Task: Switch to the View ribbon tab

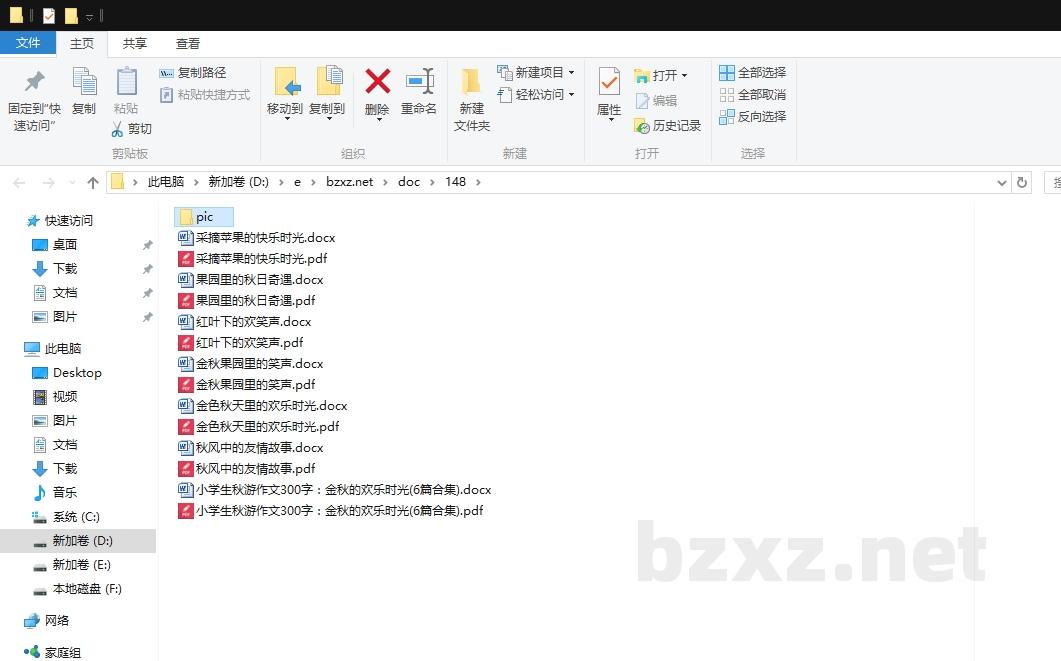Action: tap(188, 43)
